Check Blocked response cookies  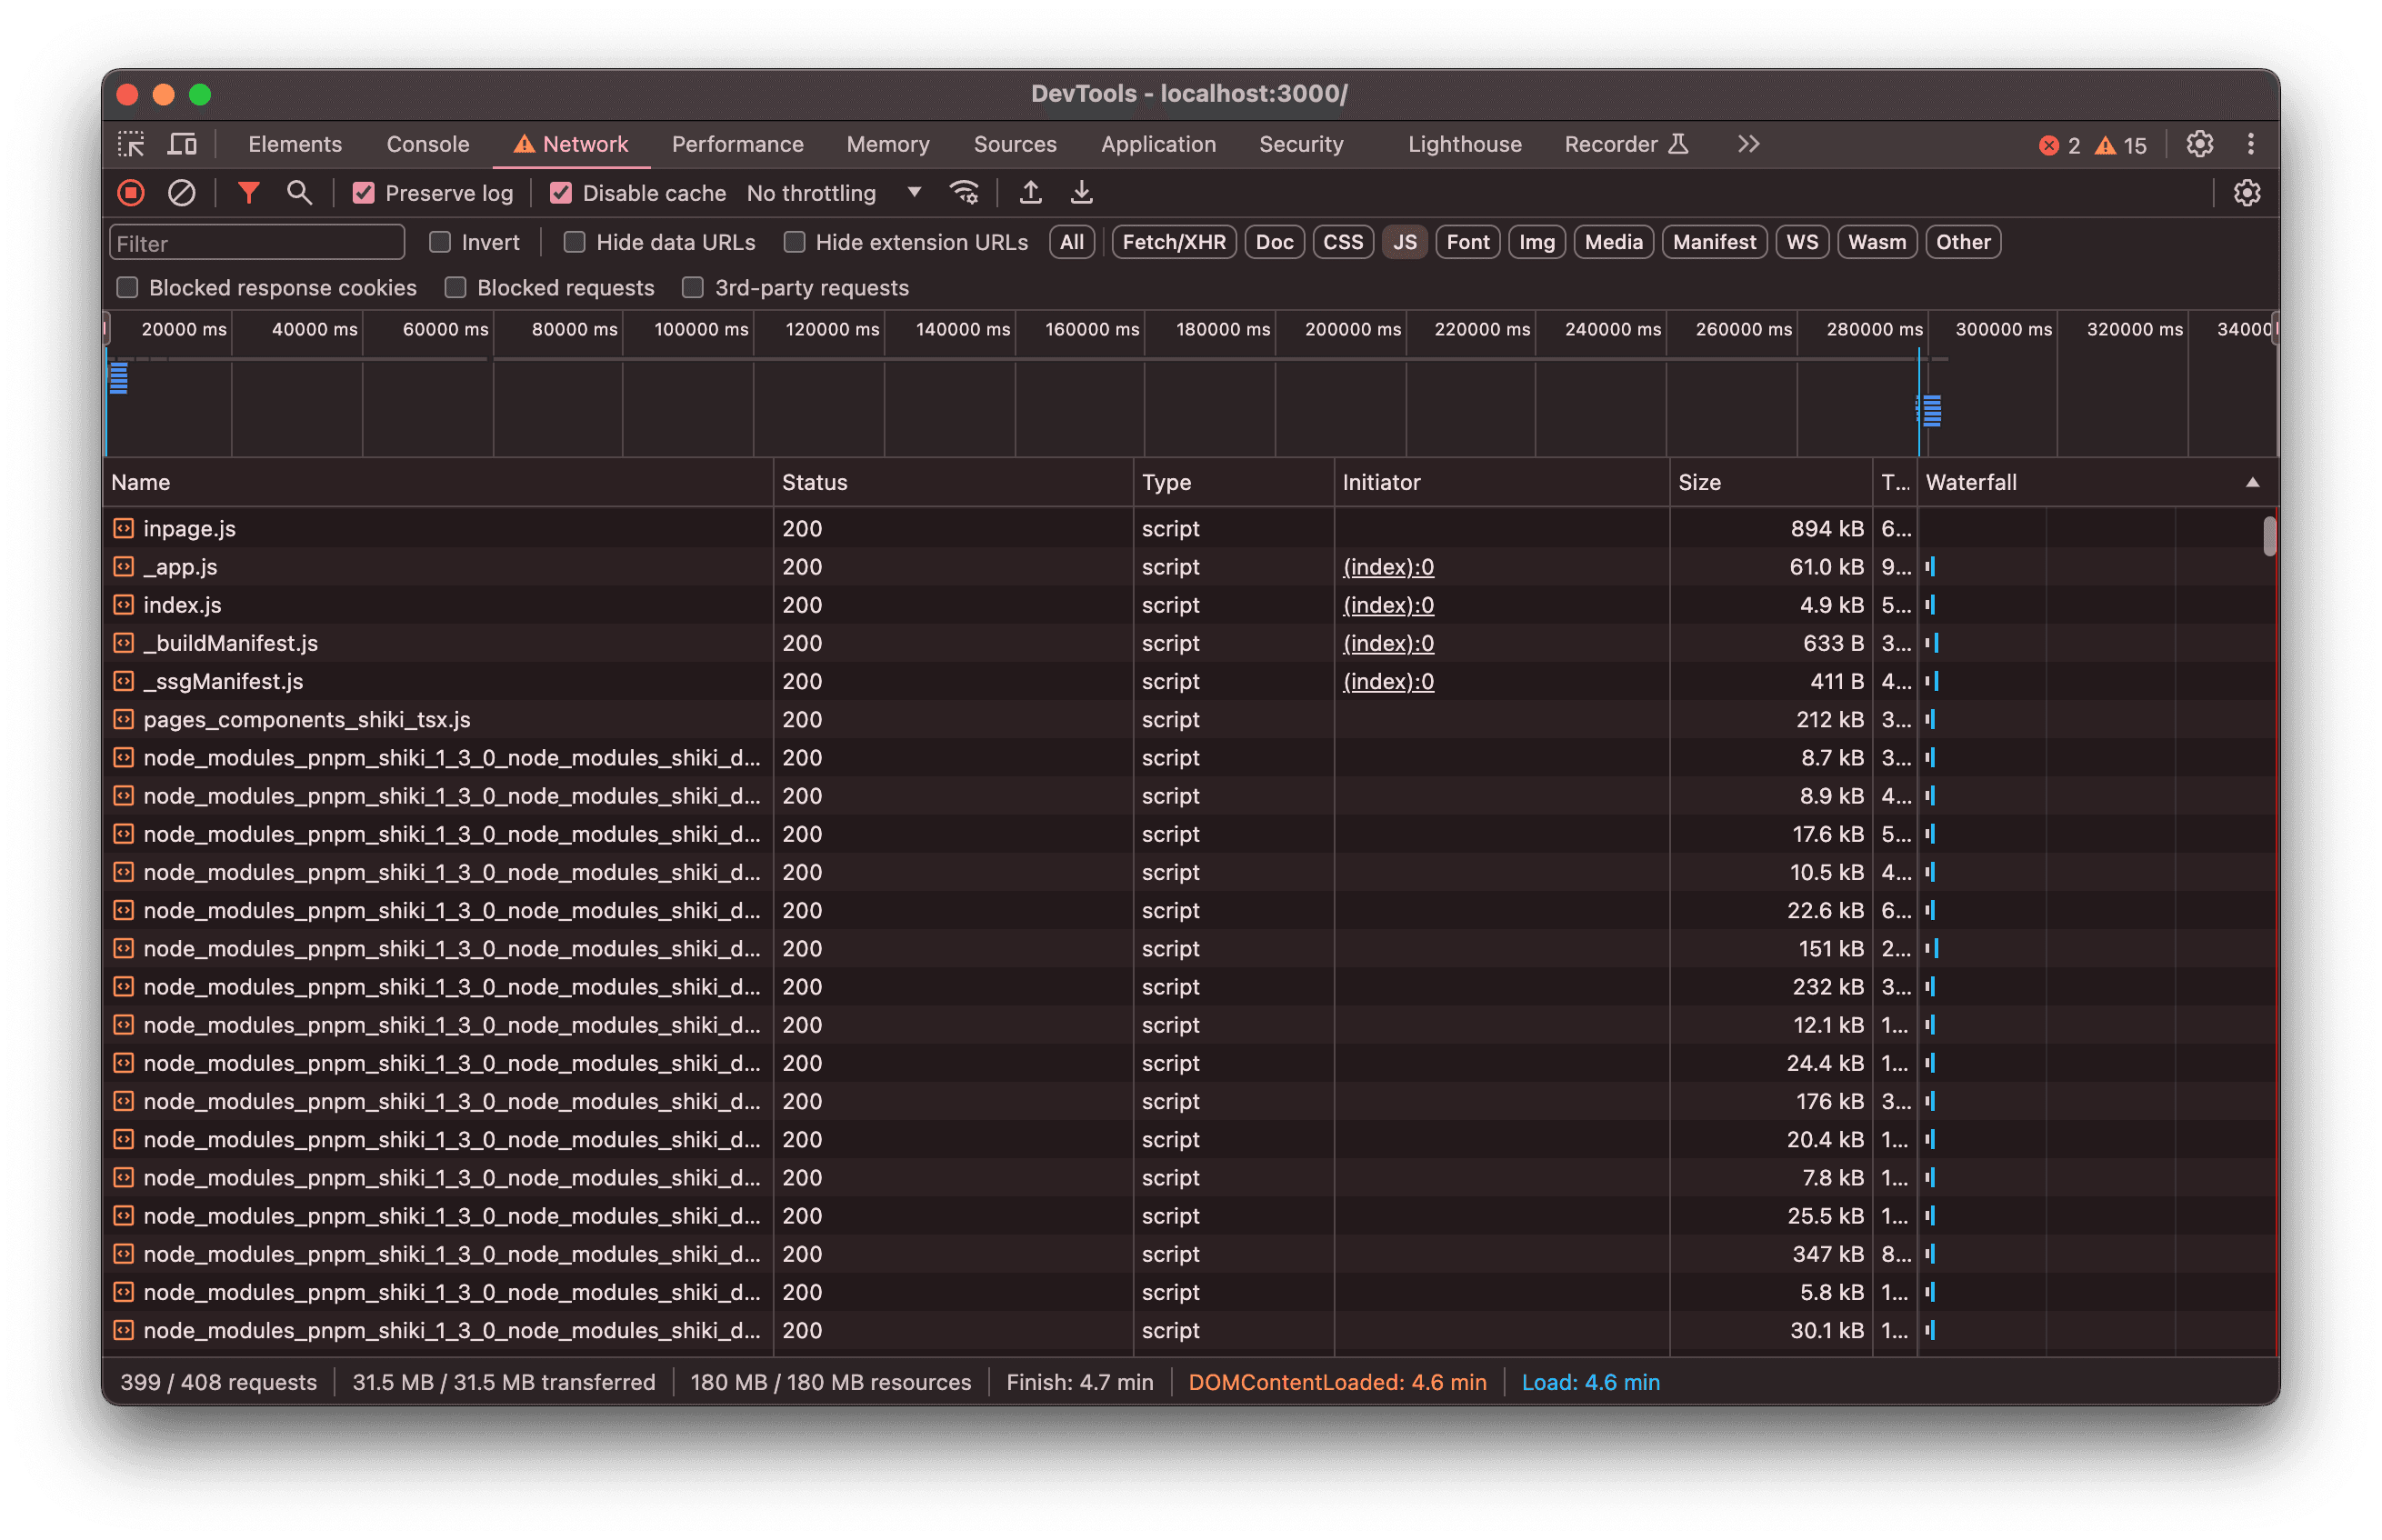(x=127, y=288)
